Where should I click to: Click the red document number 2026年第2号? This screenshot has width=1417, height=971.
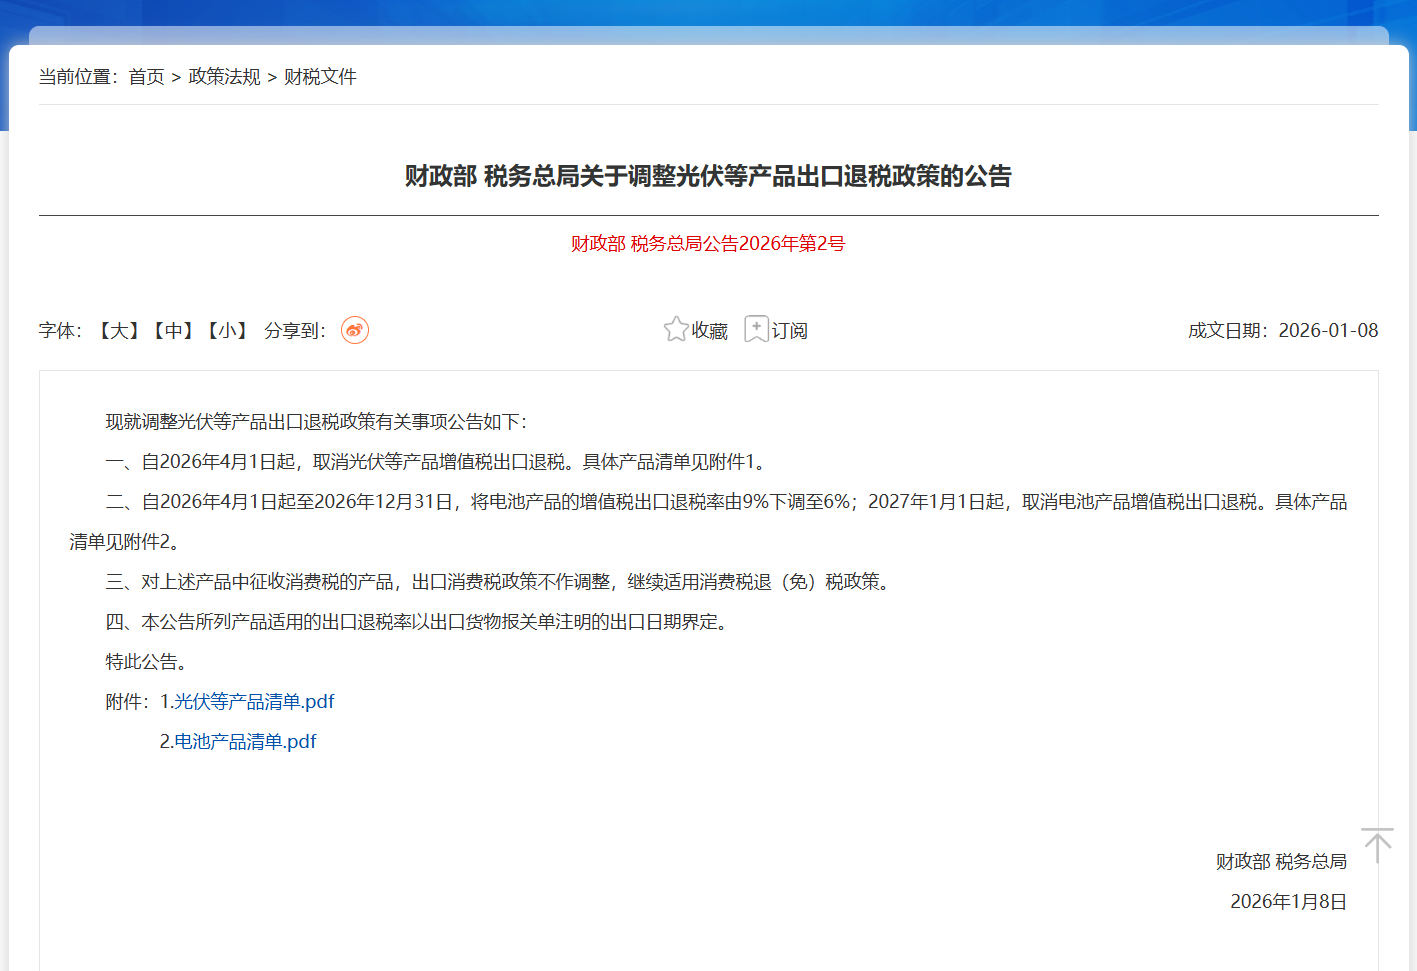[x=708, y=244]
